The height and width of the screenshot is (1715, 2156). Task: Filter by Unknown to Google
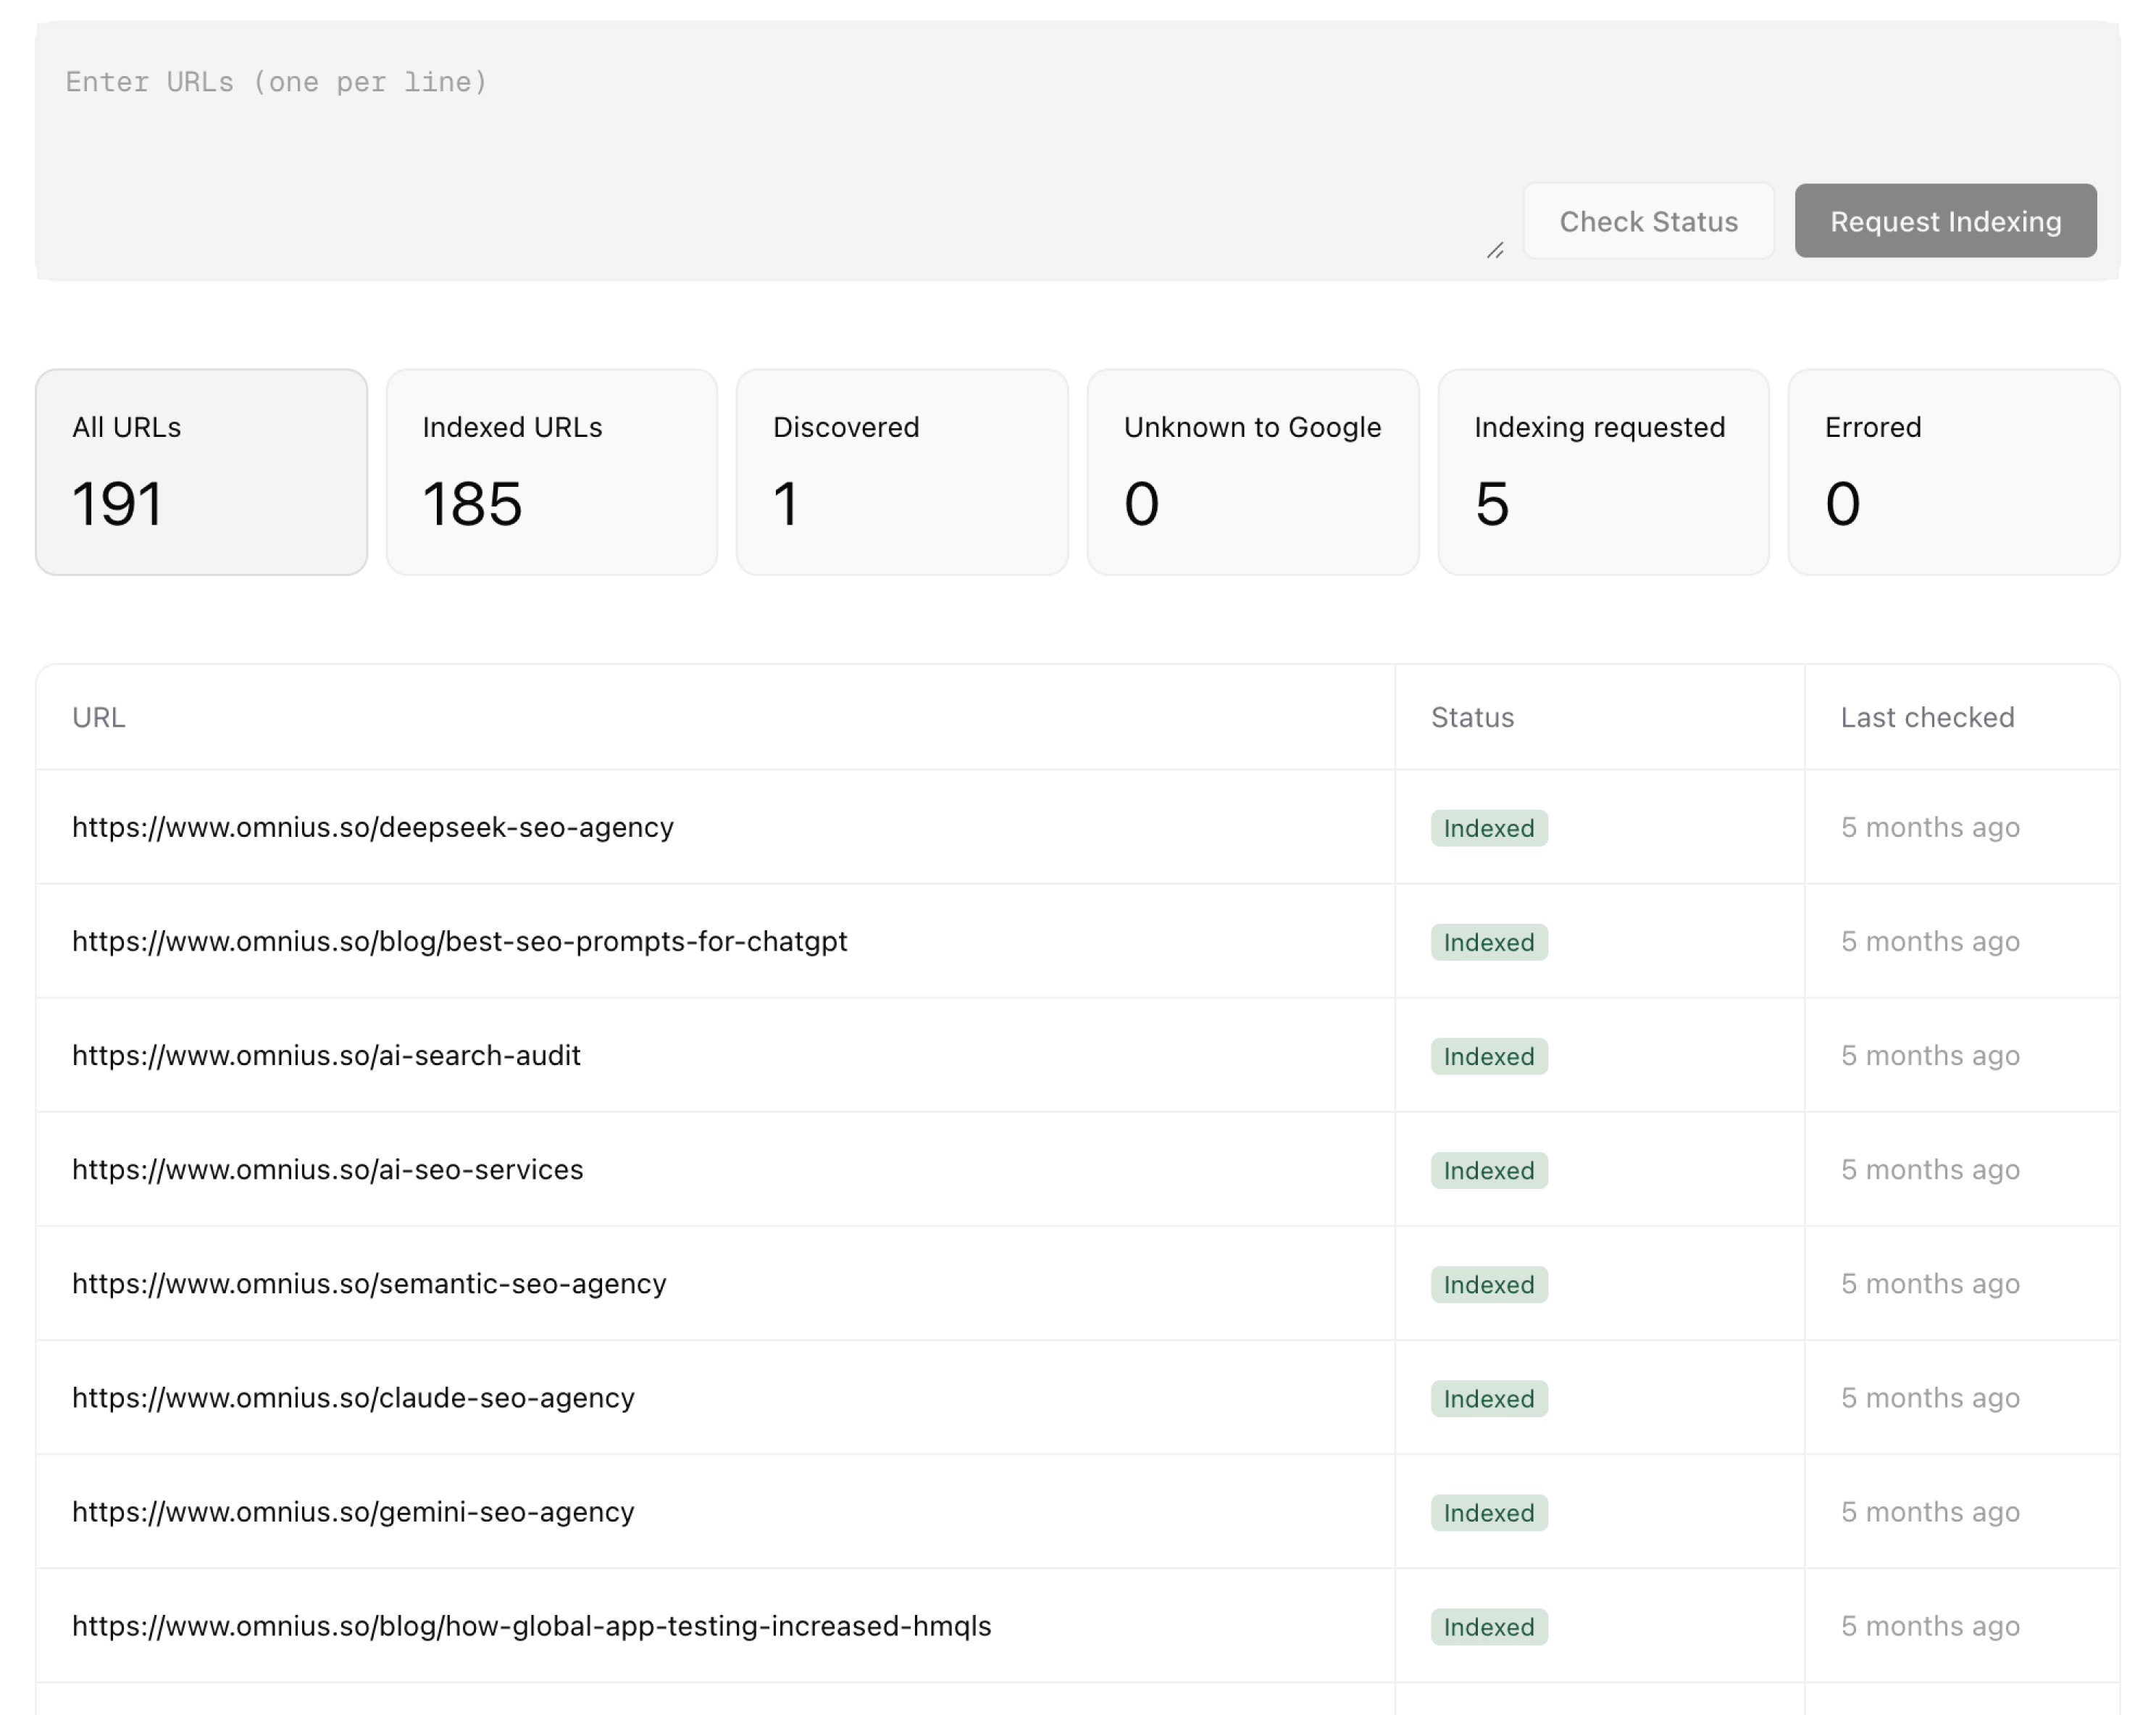1252,472
